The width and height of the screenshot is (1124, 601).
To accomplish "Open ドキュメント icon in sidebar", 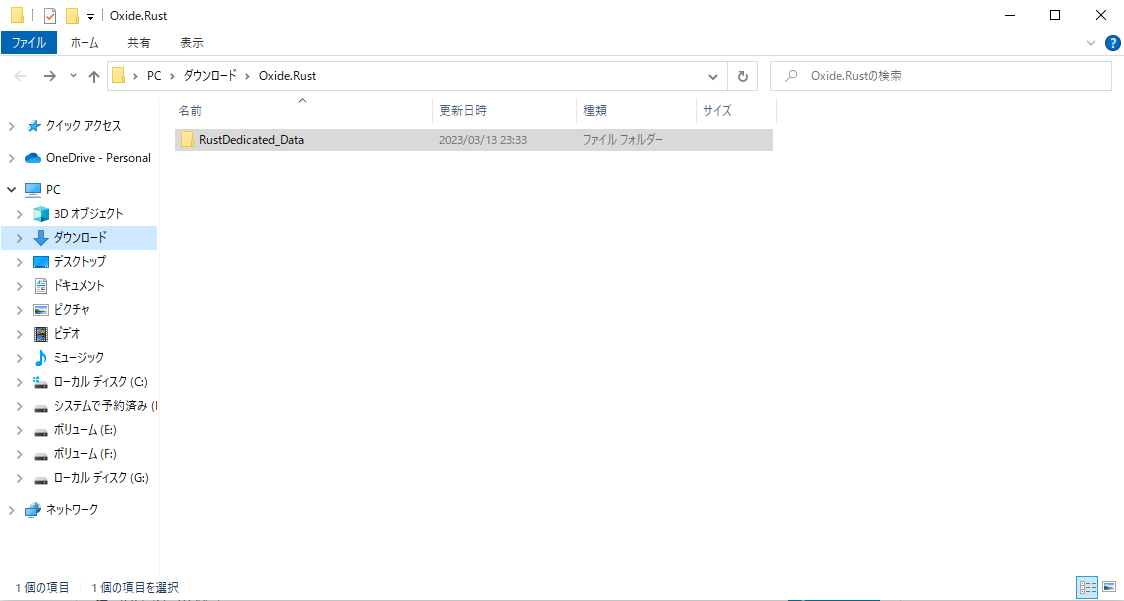I will point(41,286).
